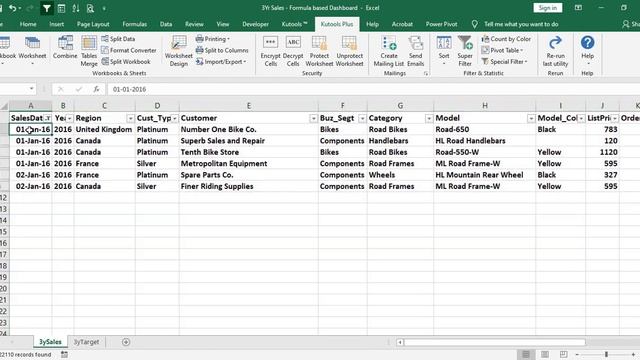Screen dimensions: 640x360
Task: Select cell Number One Bike Co.
Action: [249, 129]
